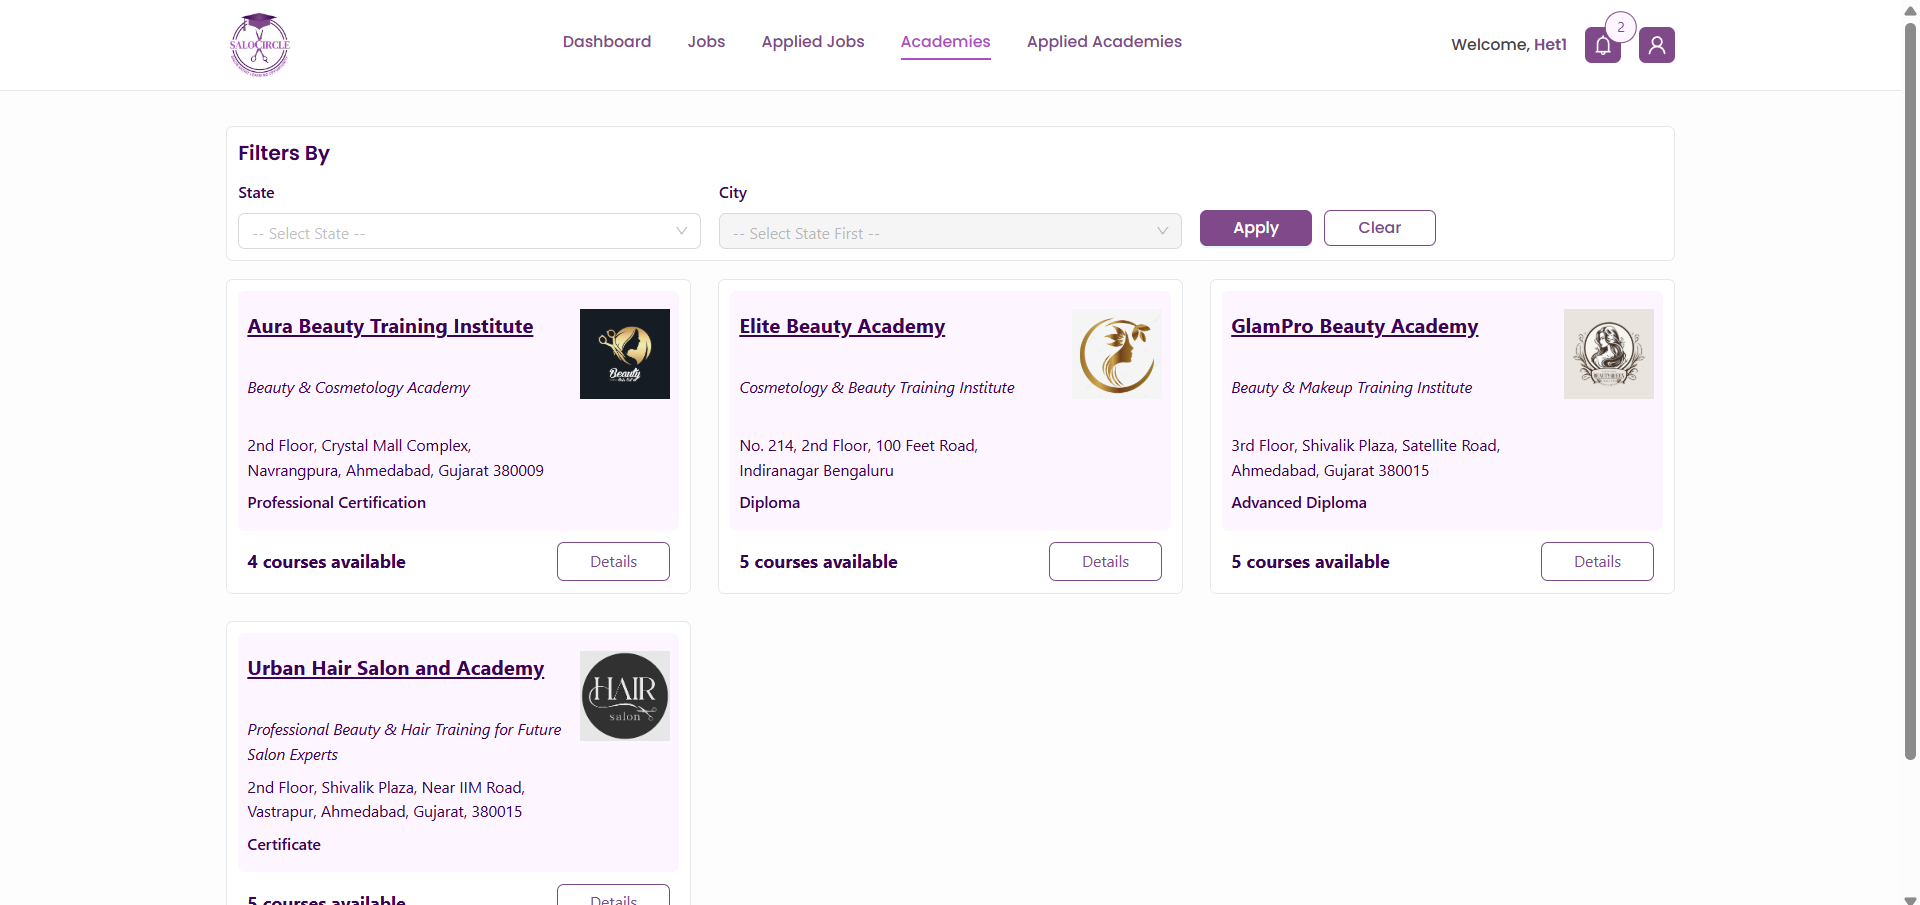This screenshot has width=1920, height=905.
Task: Go to the Dashboard tab
Action: [607, 42]
